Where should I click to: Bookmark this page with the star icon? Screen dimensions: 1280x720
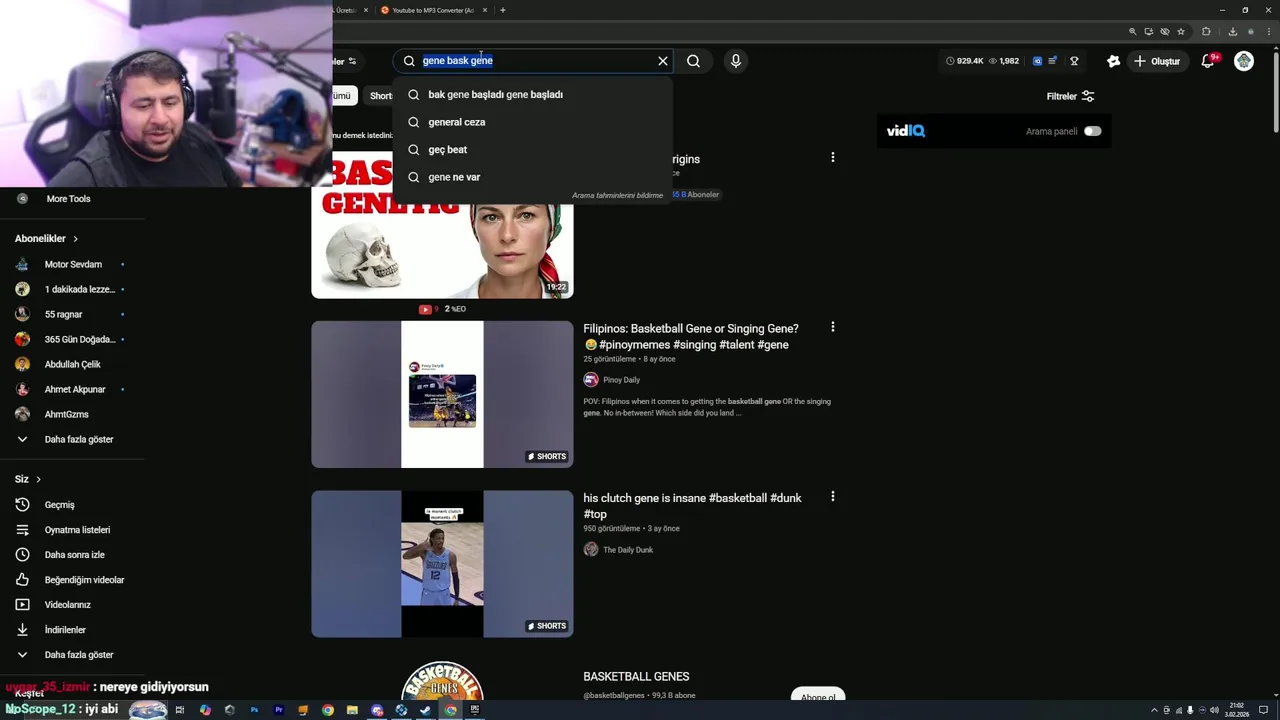(1181, 31)
